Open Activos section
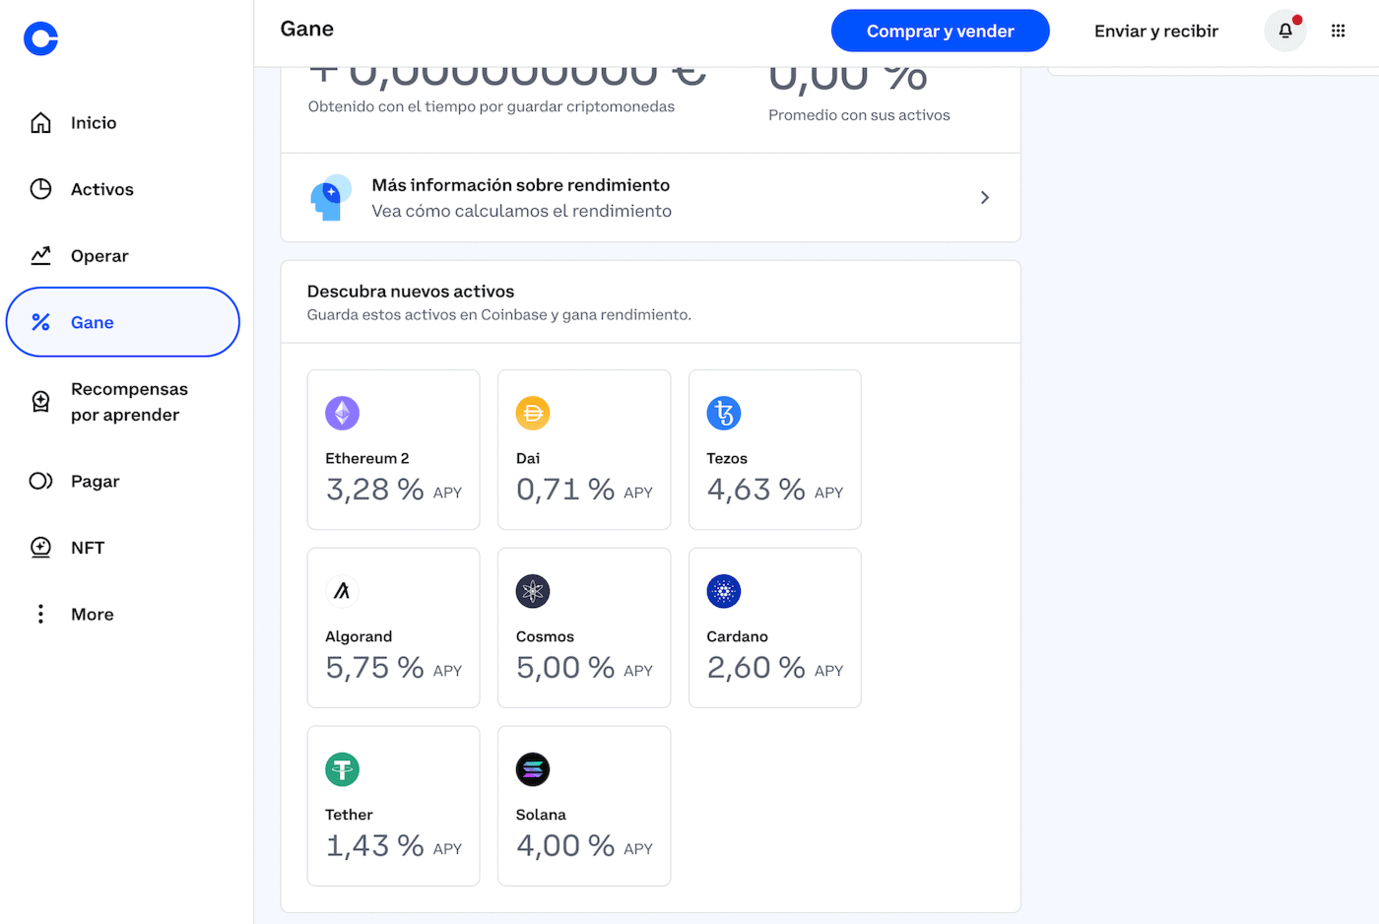 click(x=102, y=189)
